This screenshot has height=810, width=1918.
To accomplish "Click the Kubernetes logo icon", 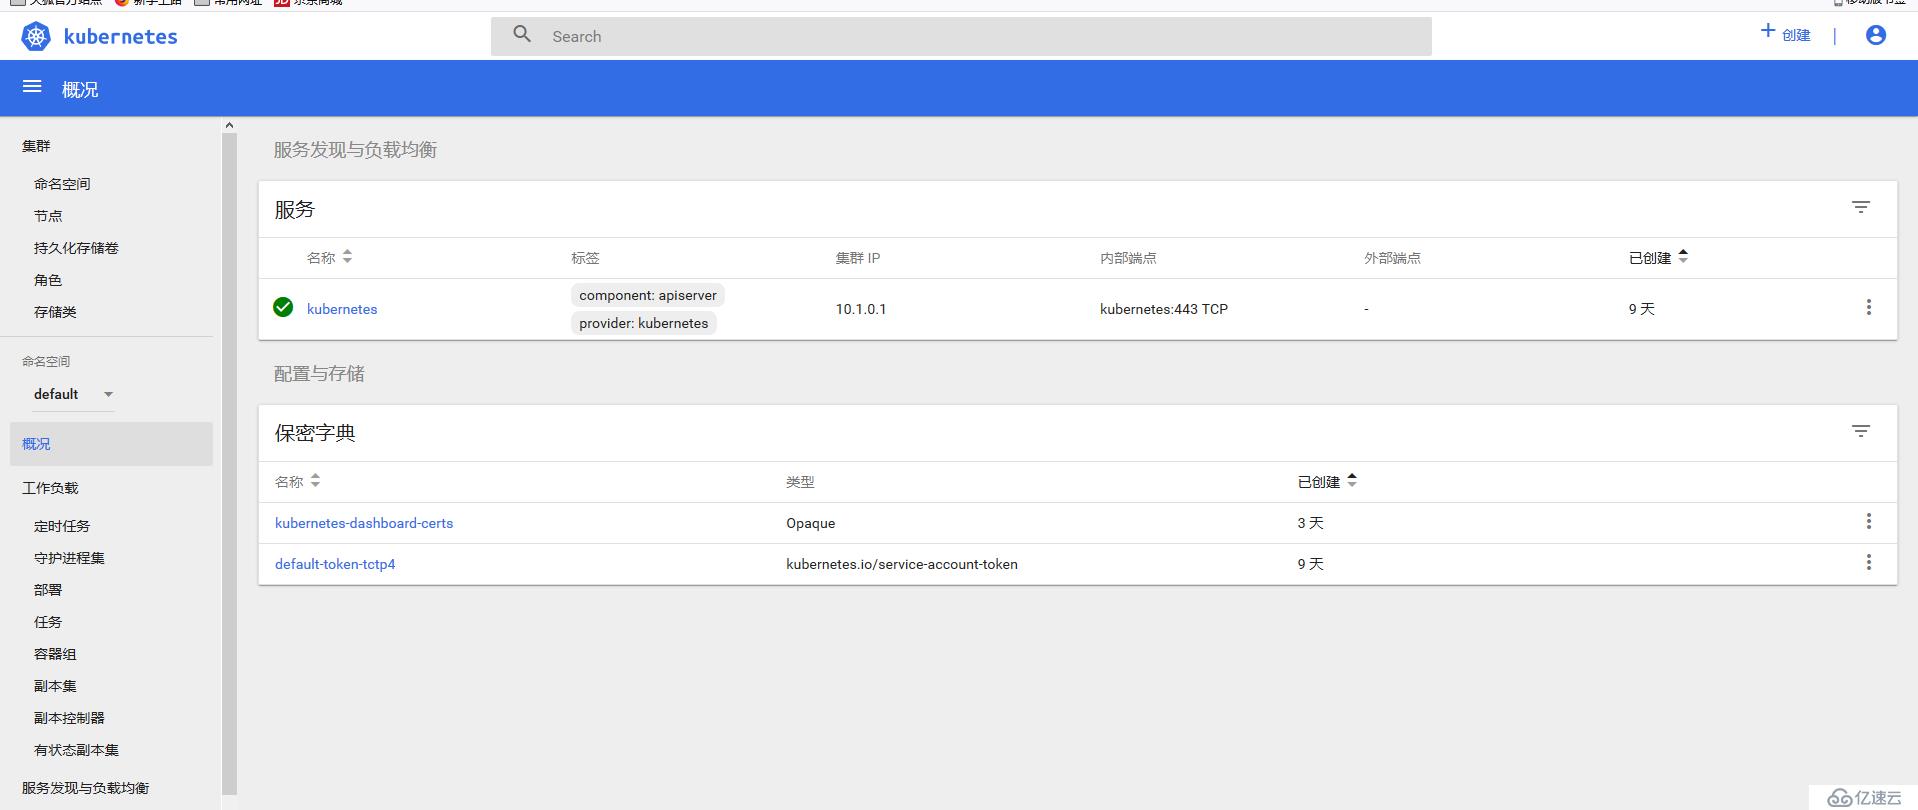I will click(36, 37).
